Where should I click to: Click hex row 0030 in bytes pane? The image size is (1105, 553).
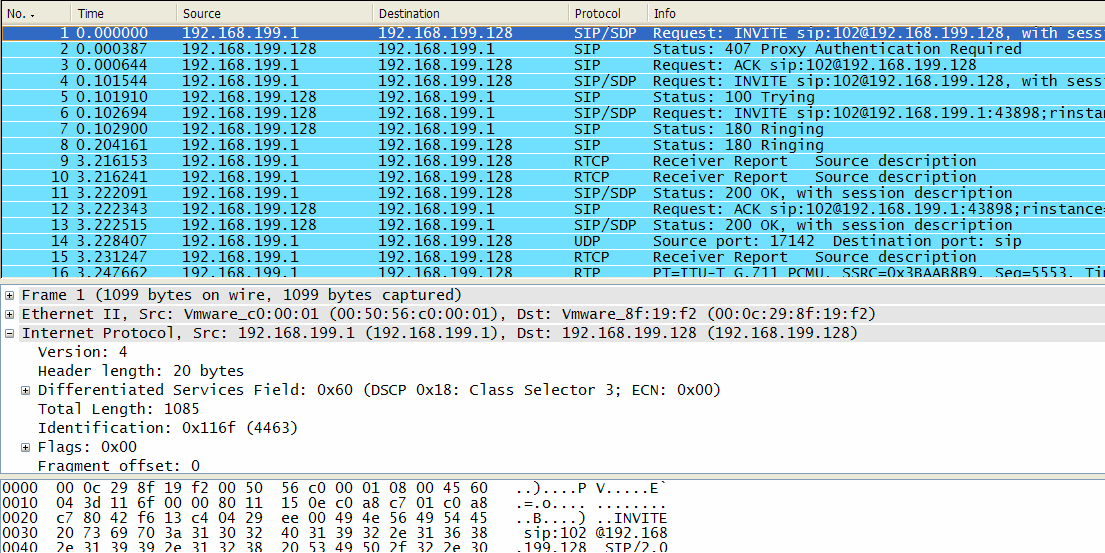[335, 533]
